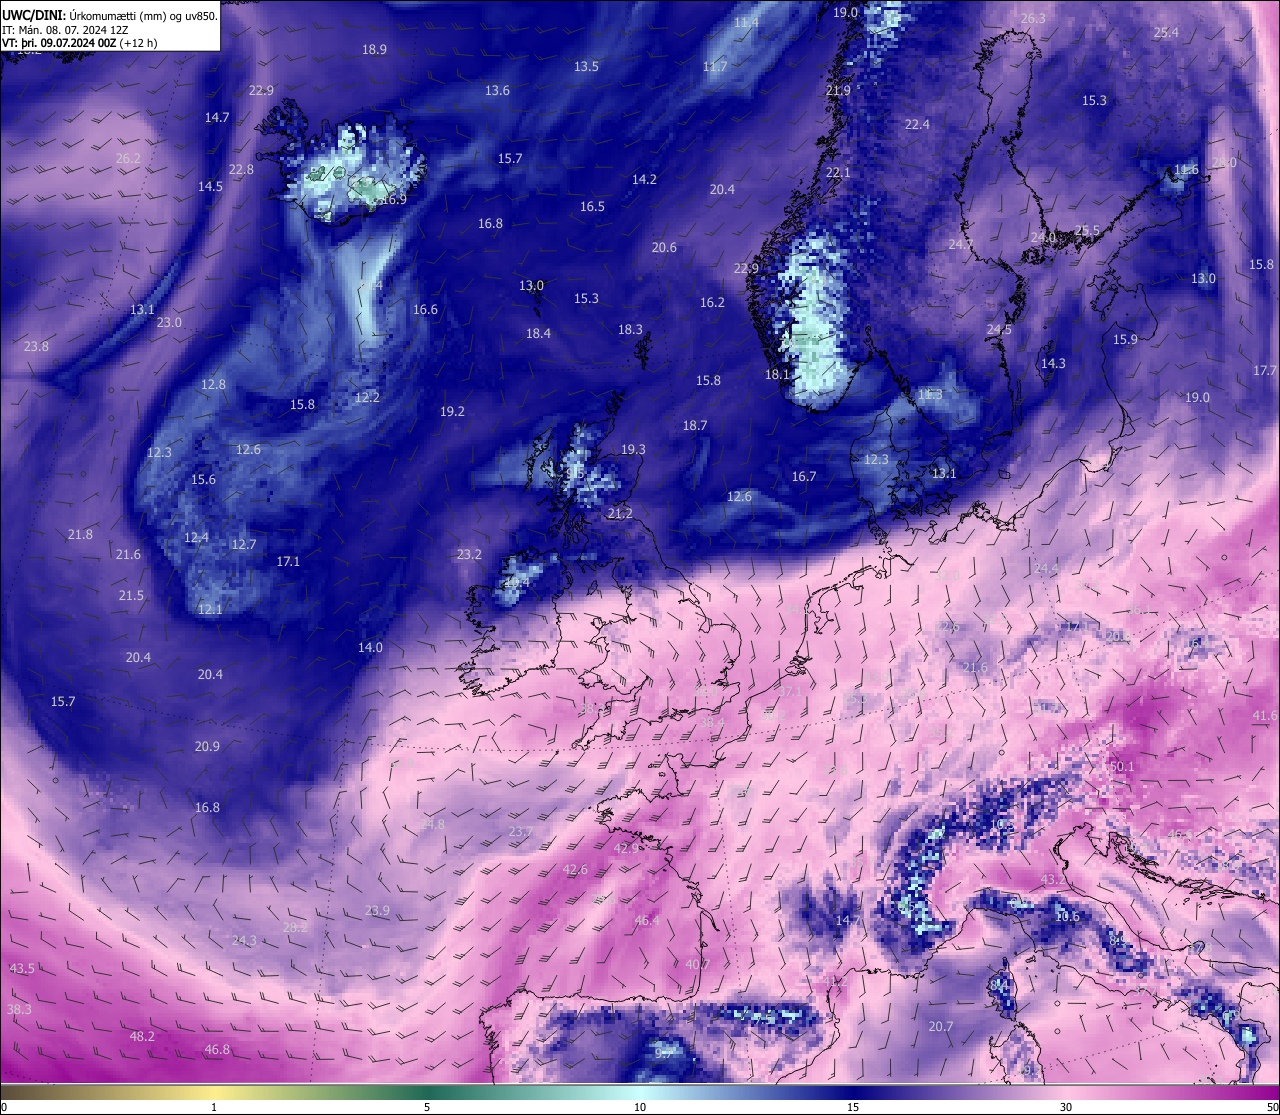Click the value 13.6 on the map
The width and height of the screenshot is (1280, 1115).
(x=497, y=90)
